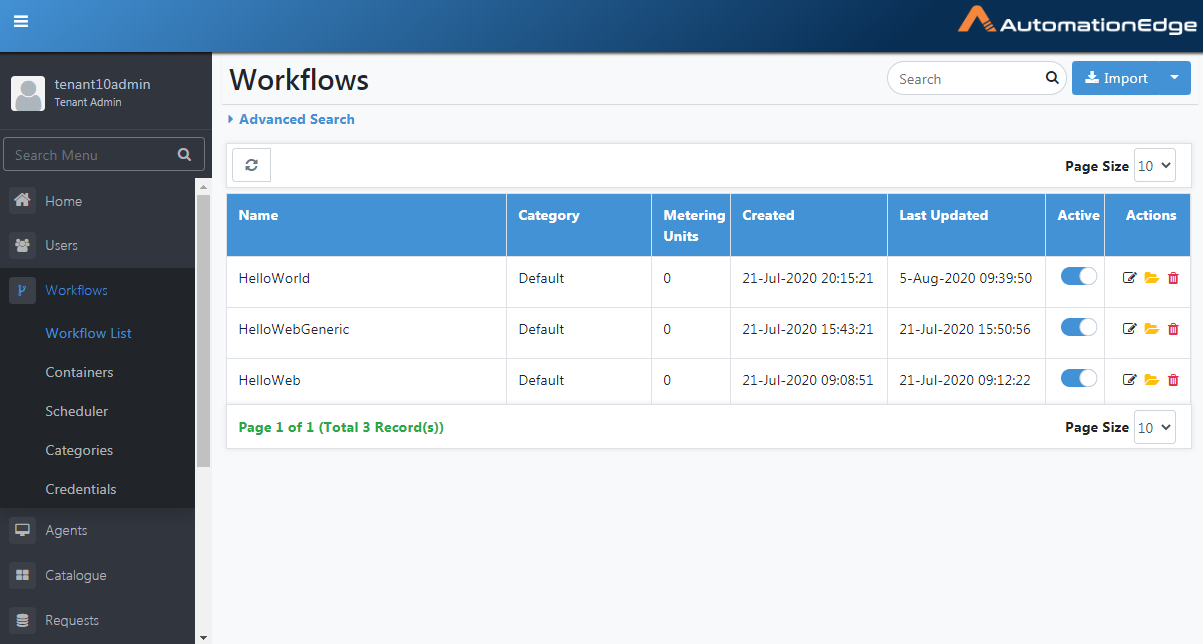This screenshot has width=1203, height=644.
Task: Toggle the hamburger menu icon
Action: click(20, 21)
